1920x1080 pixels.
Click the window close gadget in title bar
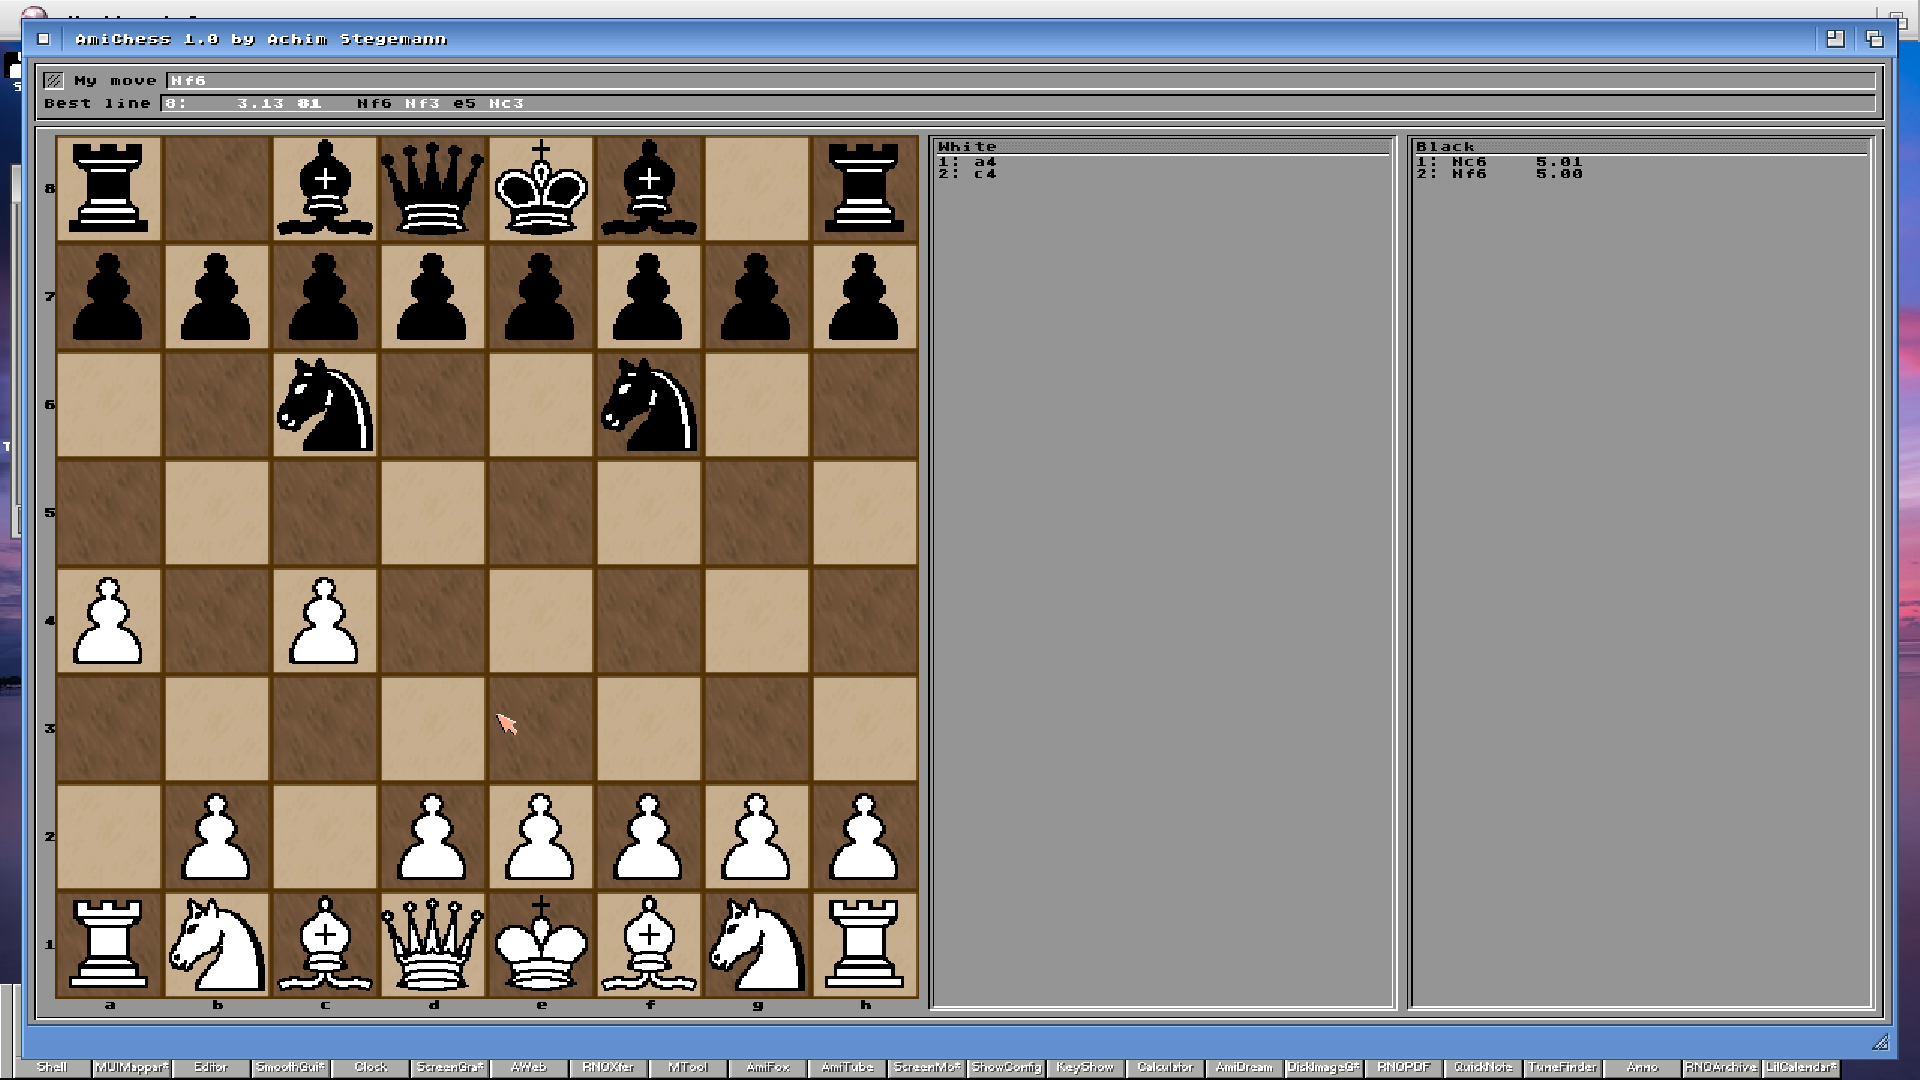43,39
